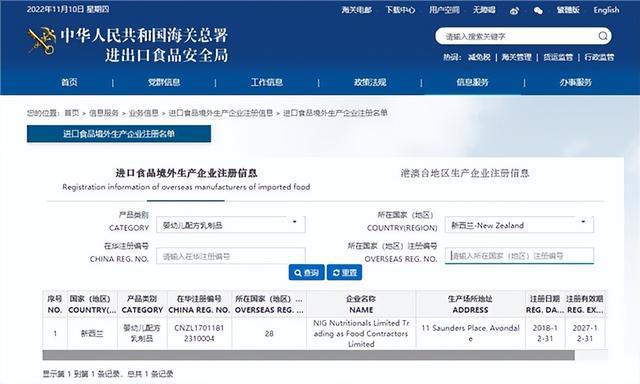Image resolution: width=640 pixels, height=384 pixels.
Task: Click hot keyword 海关管理
Action: 516,57
